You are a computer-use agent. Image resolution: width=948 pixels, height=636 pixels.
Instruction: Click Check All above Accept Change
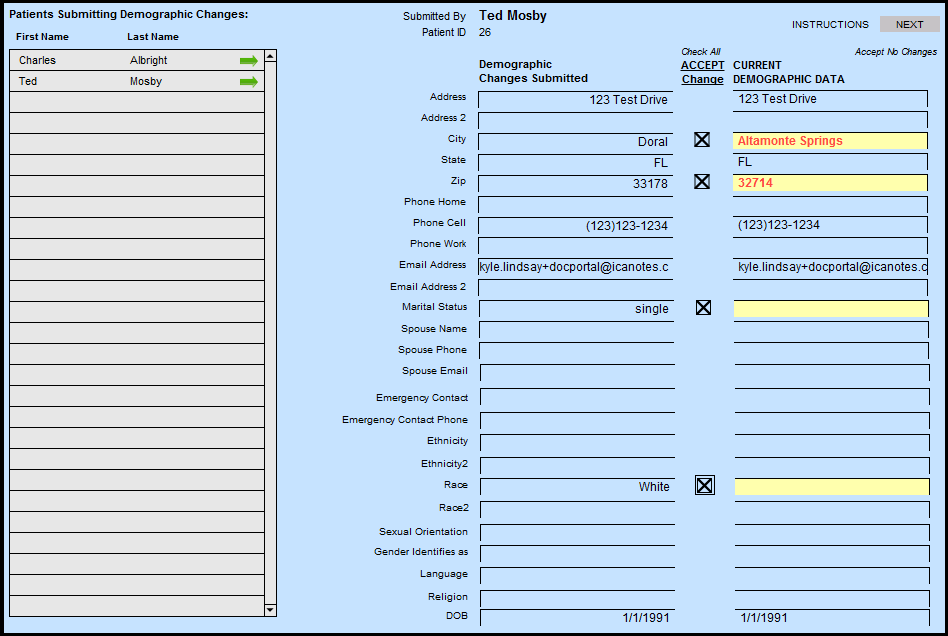[701, 52]
